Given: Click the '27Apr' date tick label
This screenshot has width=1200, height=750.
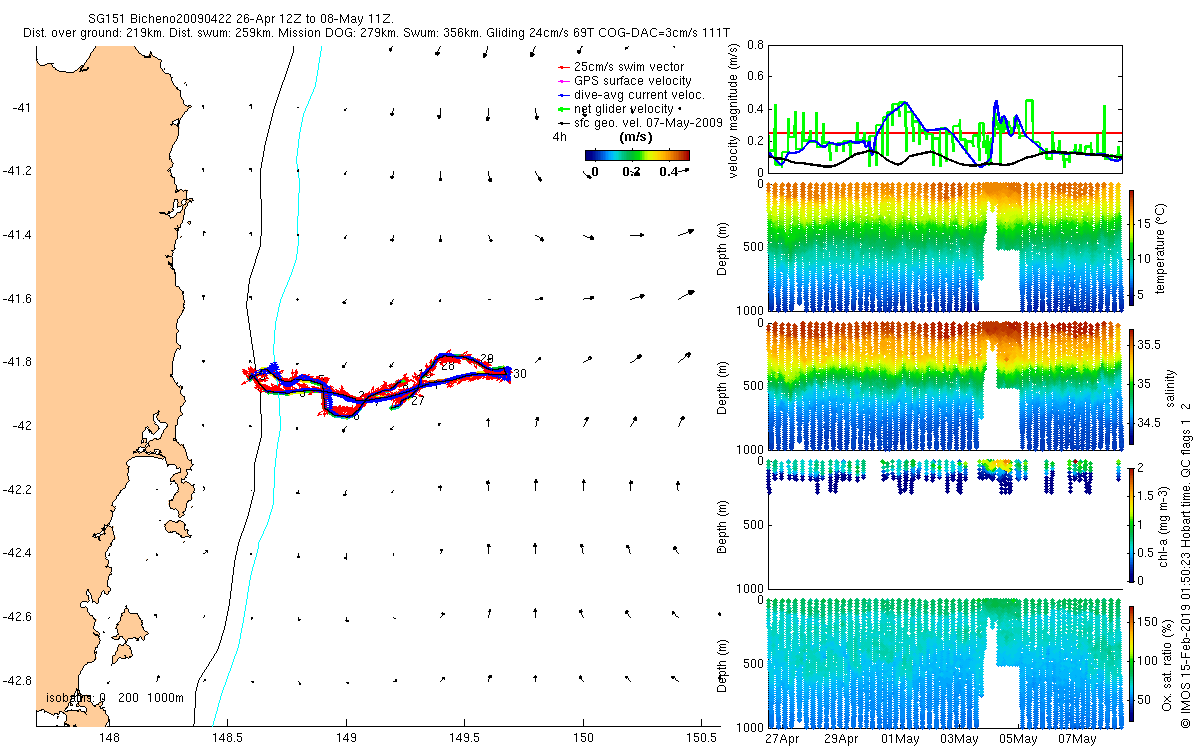Looking at the screenshot, I should pos(782,739).
